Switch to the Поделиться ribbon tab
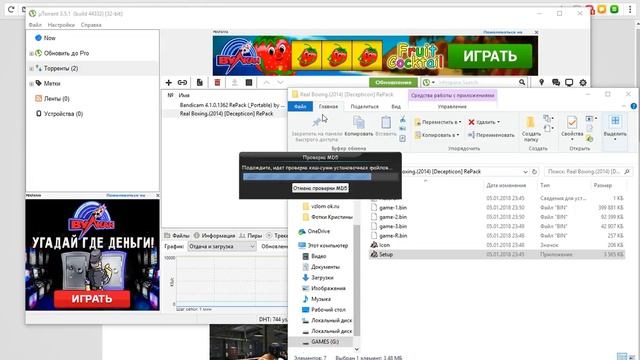The image size is (640, 360). (364, 107)
